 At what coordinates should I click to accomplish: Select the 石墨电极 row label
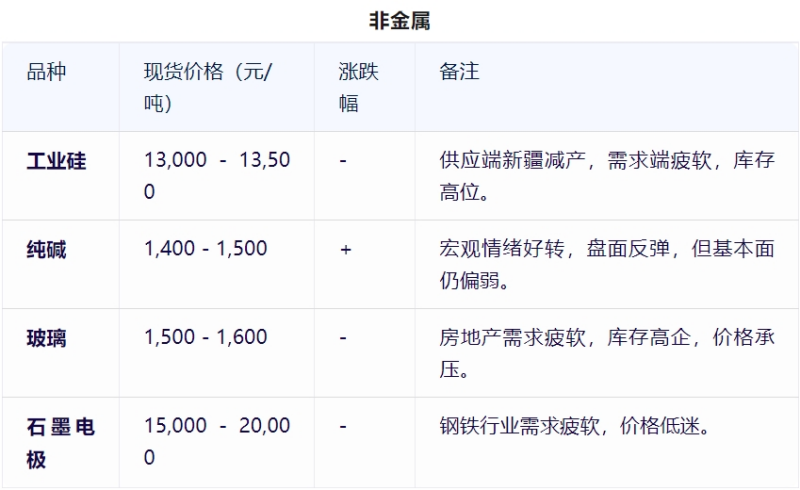[x=60, y=442]
